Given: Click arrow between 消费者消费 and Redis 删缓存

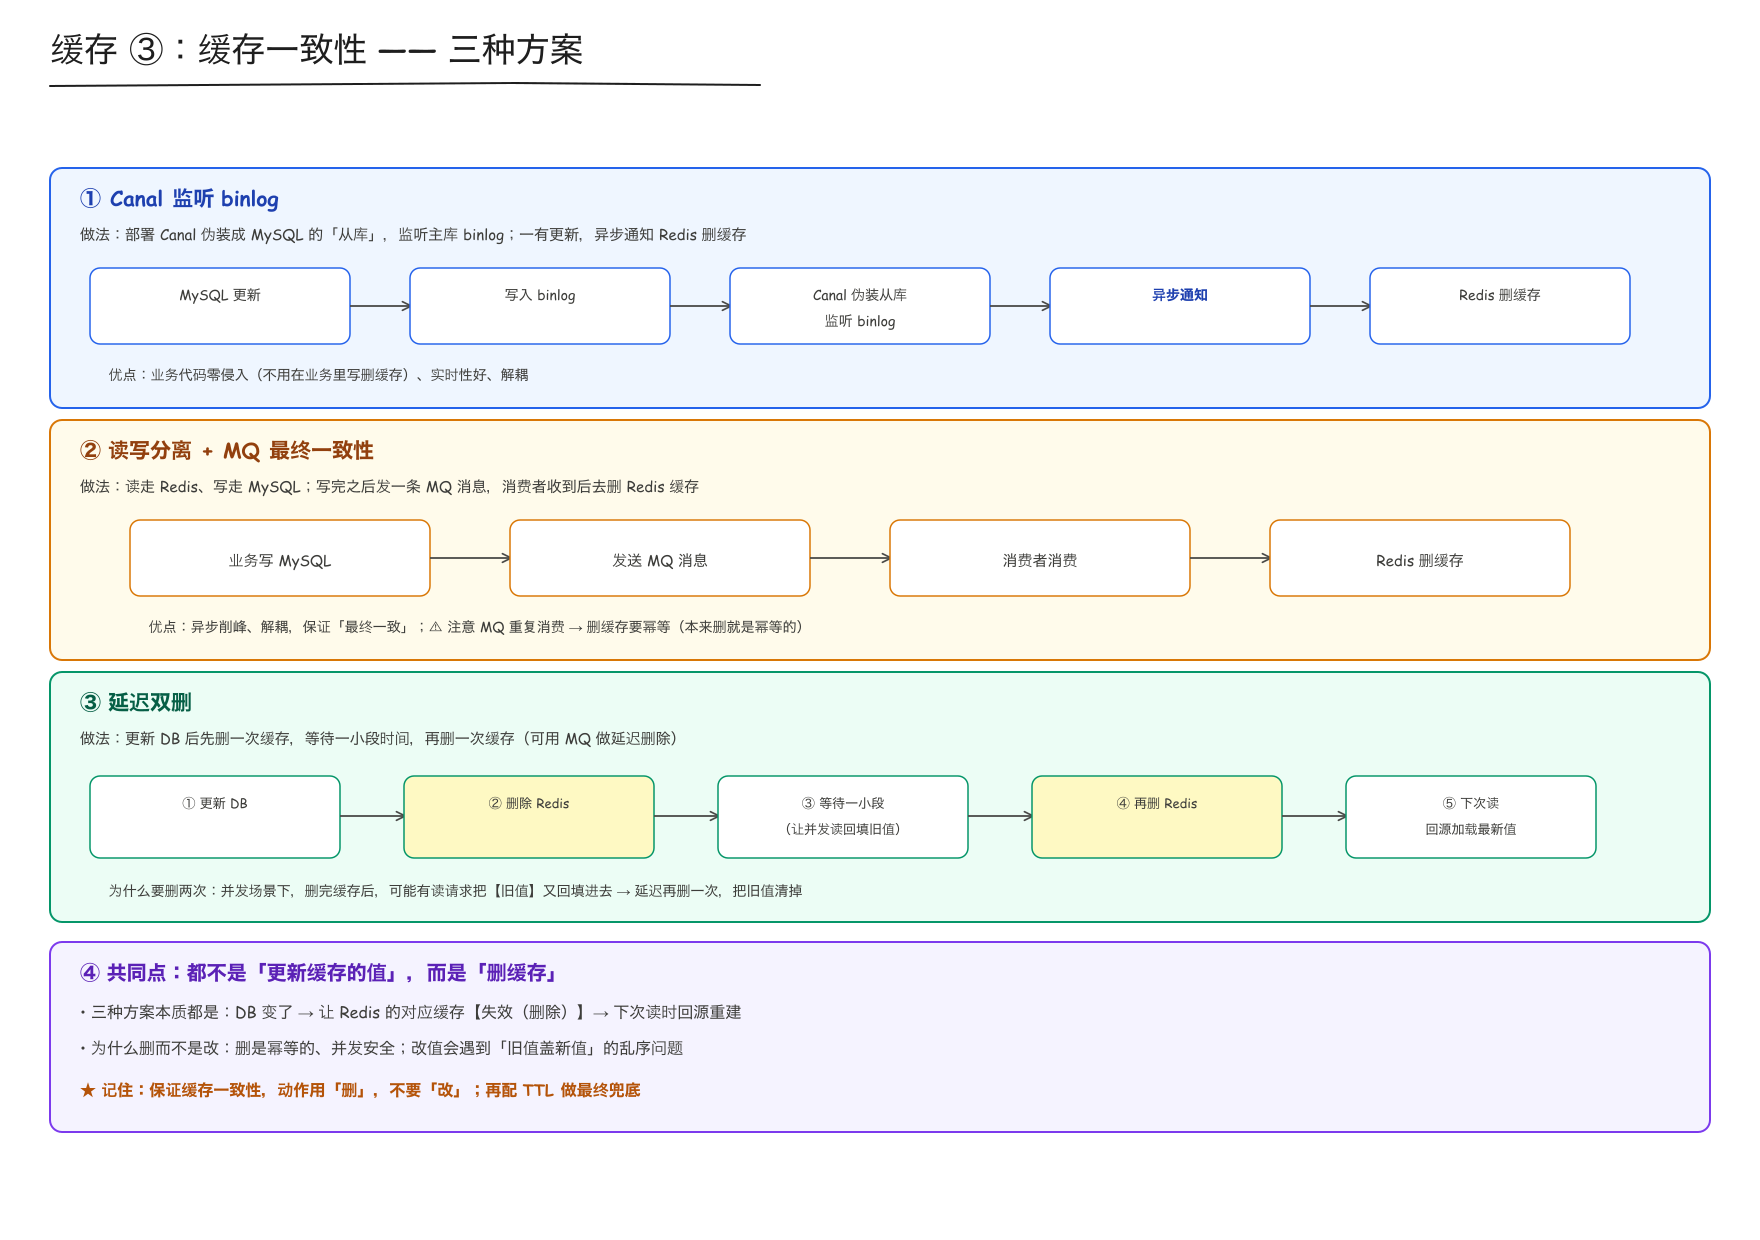Looking at the screenshot, I should pyautogui.click(x=1230, y=558).
